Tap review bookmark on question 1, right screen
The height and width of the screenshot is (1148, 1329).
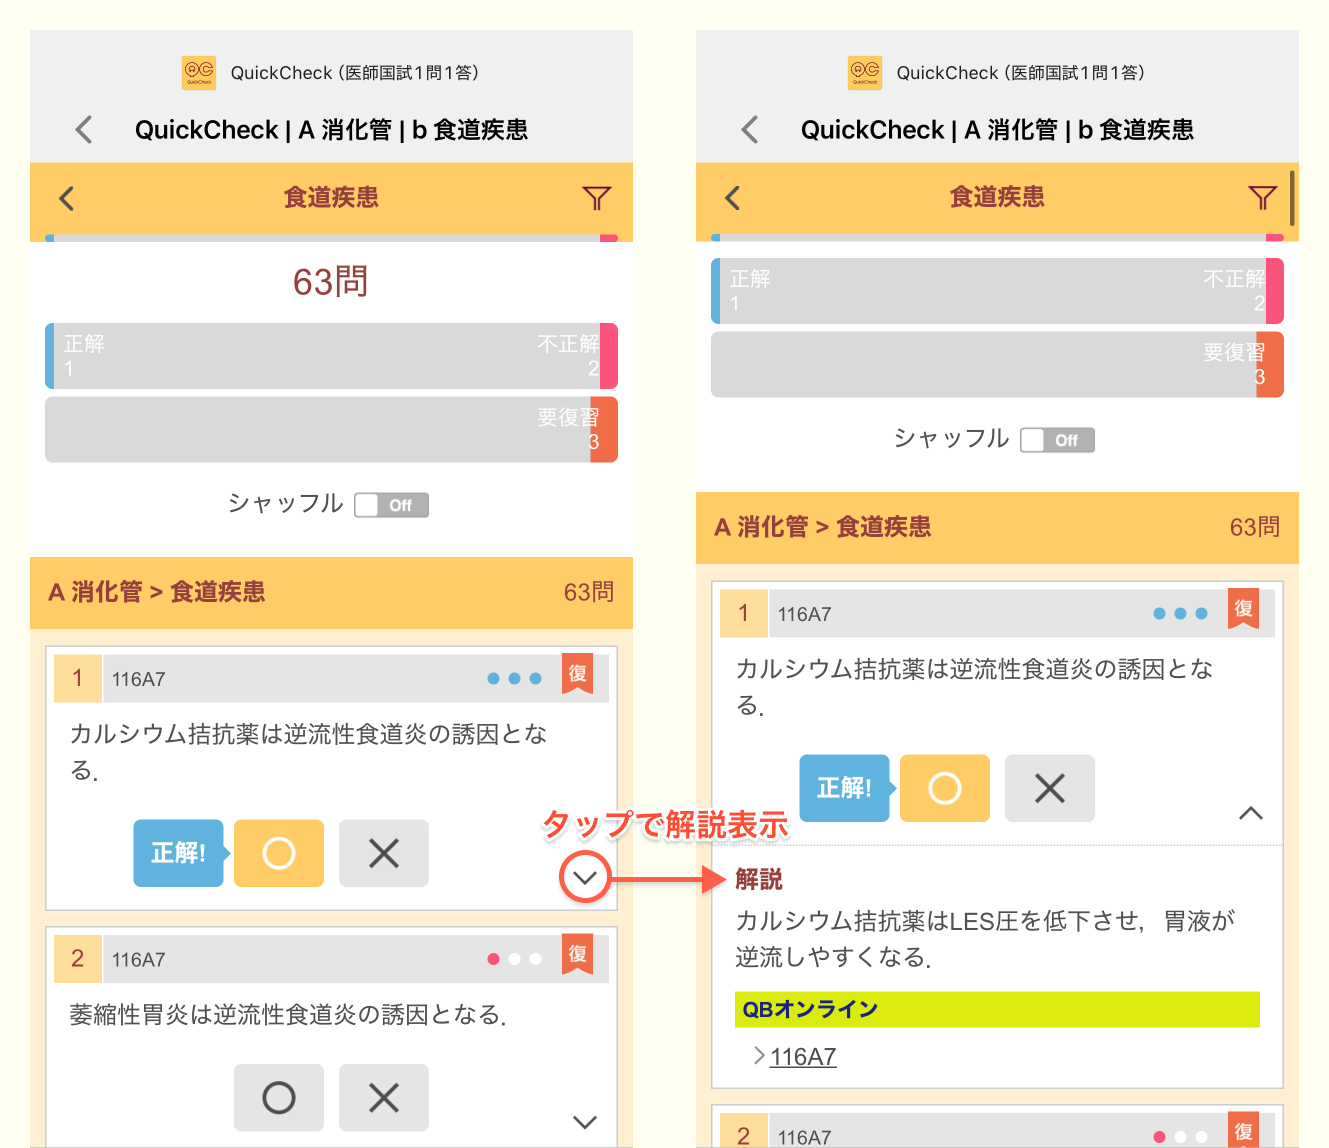point(1243,609)
